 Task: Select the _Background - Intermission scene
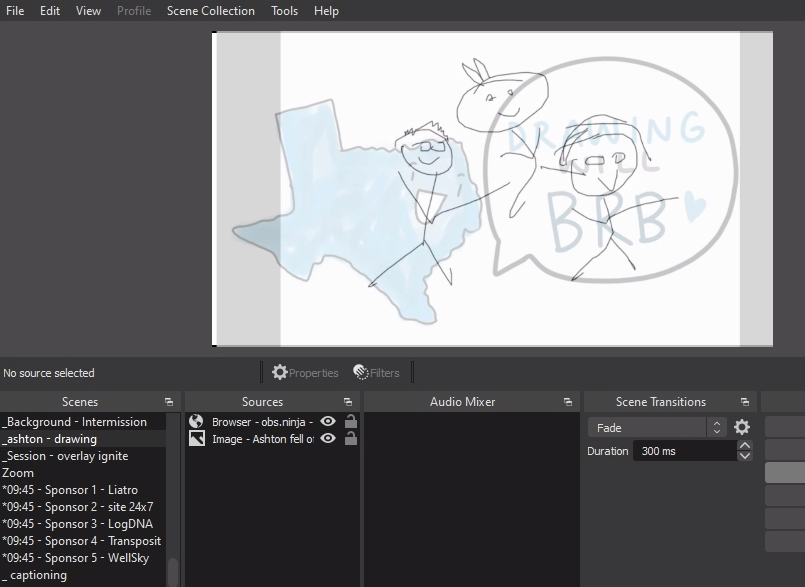(x=83, y=422)
